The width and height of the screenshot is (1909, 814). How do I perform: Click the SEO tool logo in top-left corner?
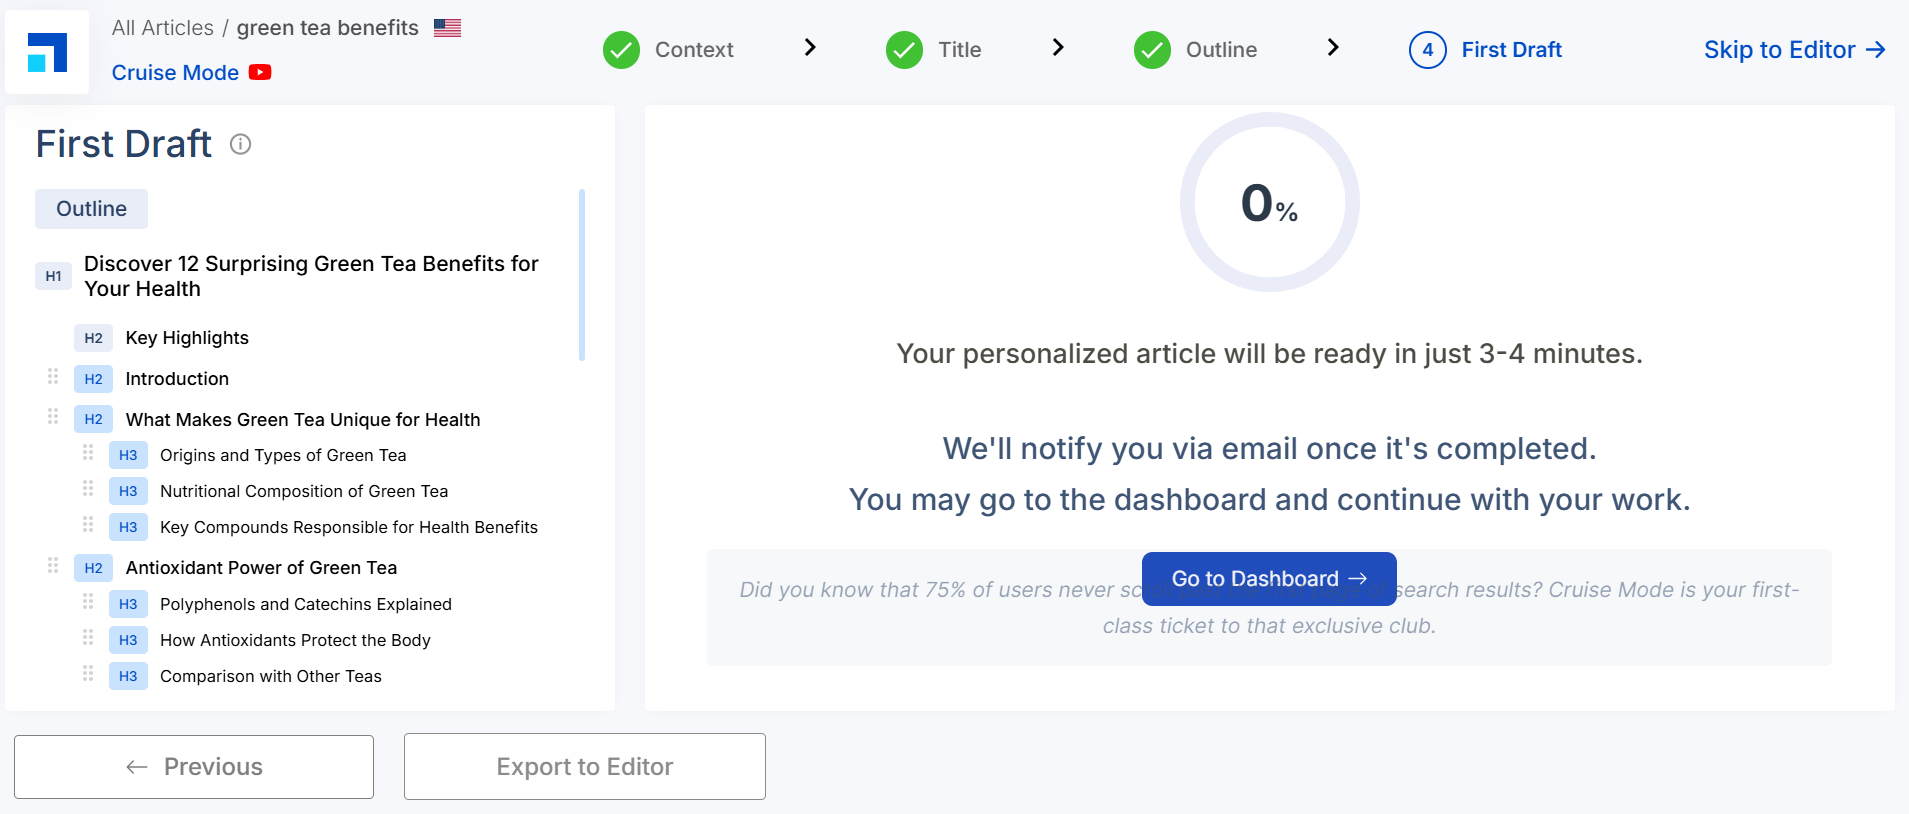point(47,52)
